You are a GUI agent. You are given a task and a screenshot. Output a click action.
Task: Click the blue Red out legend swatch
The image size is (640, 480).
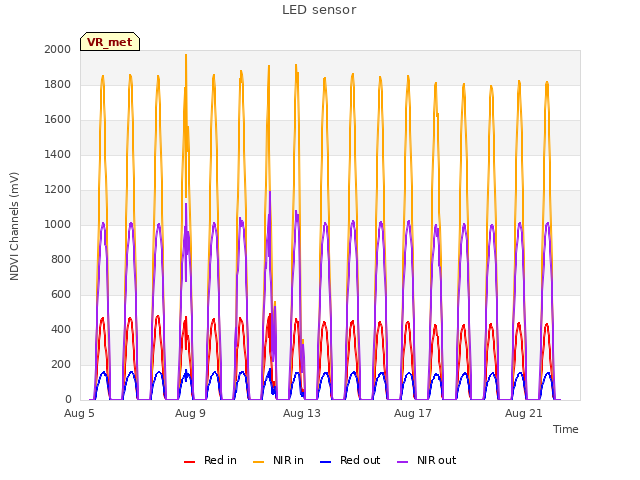click(325, 462)
